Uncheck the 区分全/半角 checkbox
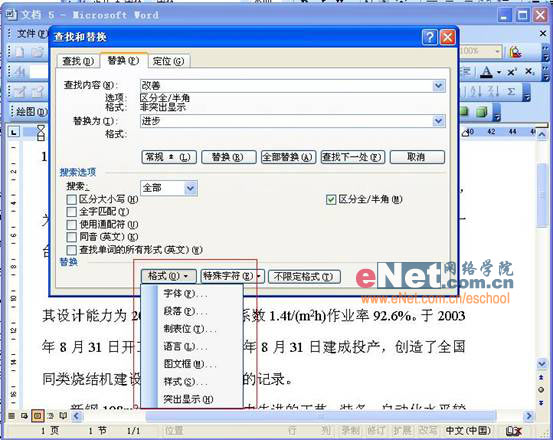This screenshot has width=553, height=440. [330, 200]
